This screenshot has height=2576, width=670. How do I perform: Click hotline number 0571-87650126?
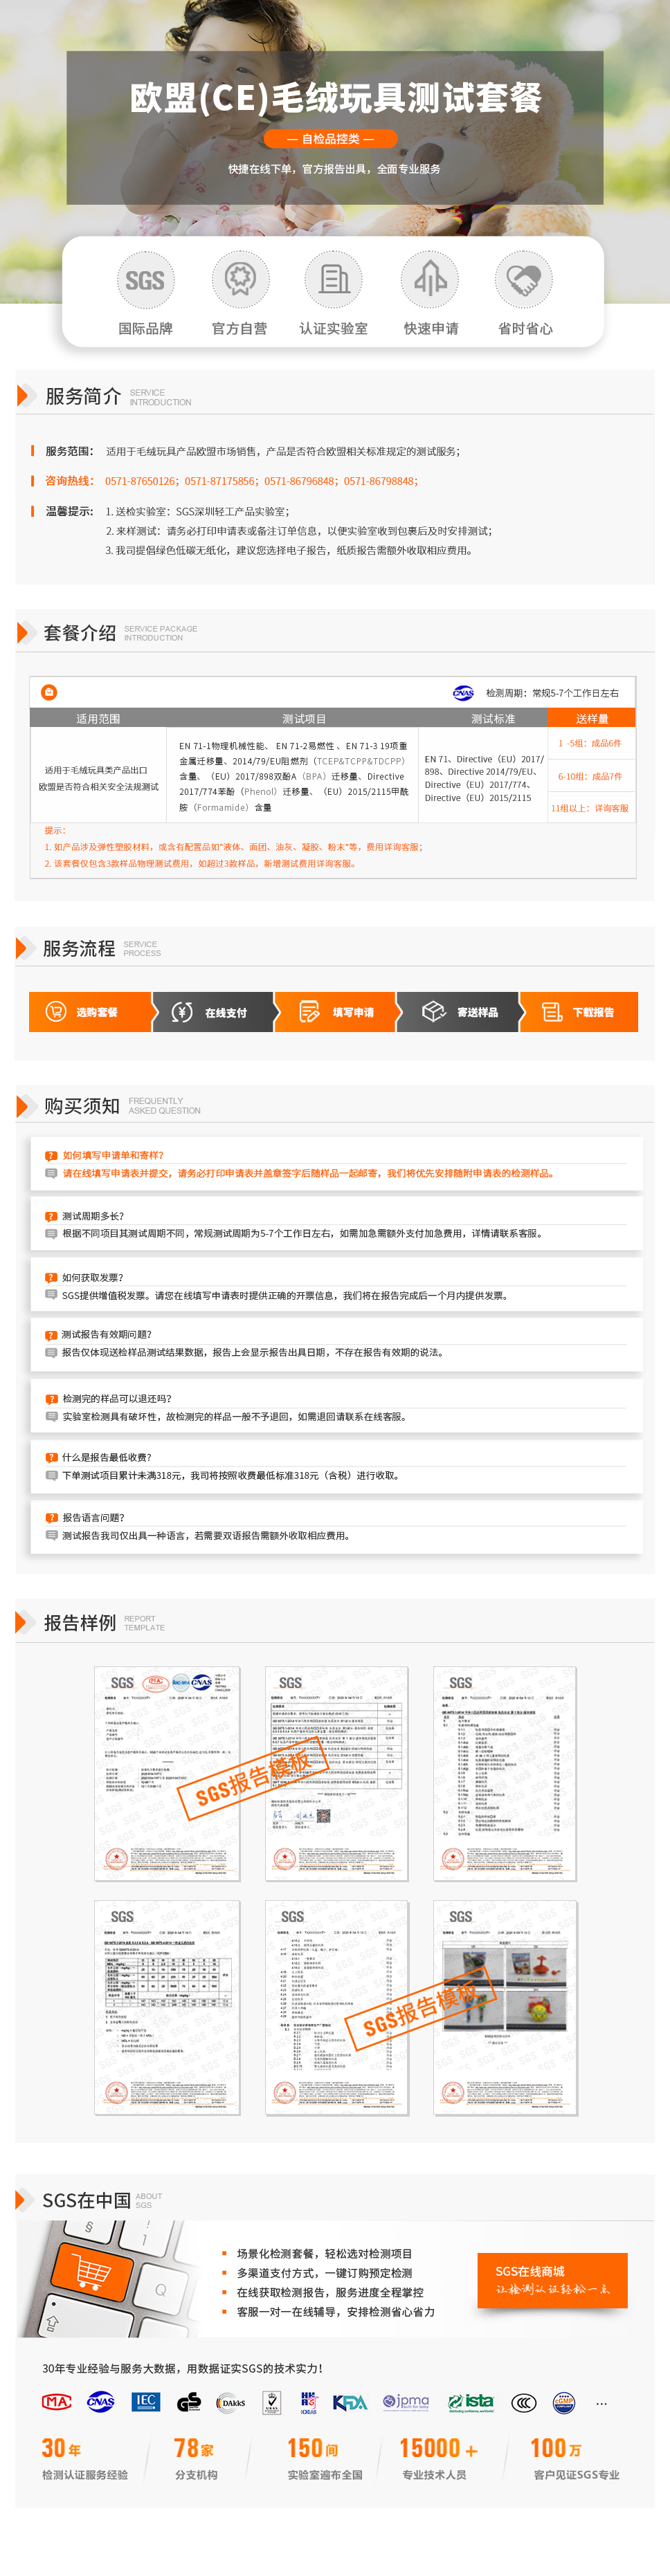(x=141, y=481)
